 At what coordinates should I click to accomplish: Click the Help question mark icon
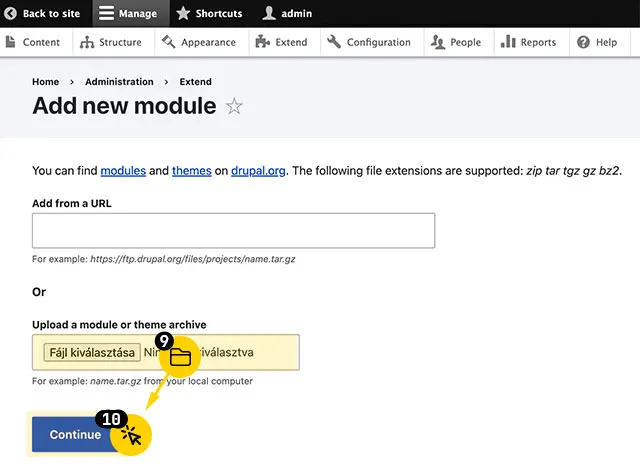point(583,42)
